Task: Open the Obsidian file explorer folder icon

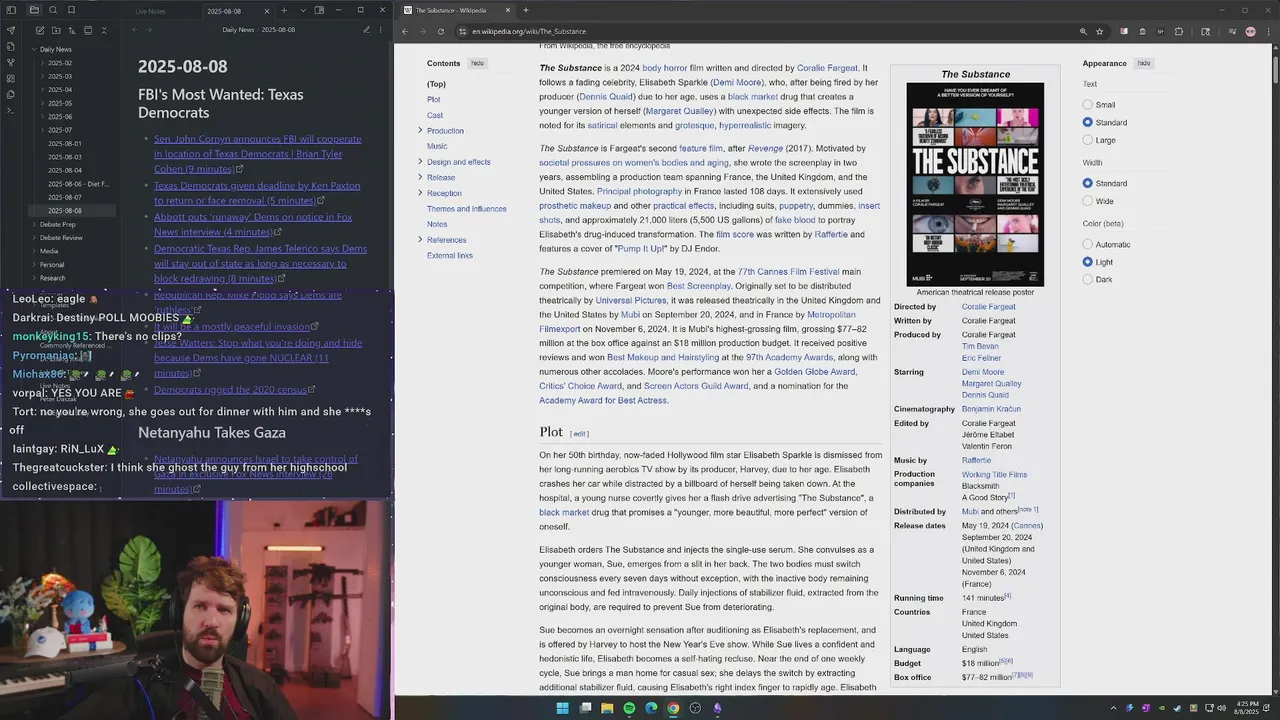Action: (x=34, y=10)
